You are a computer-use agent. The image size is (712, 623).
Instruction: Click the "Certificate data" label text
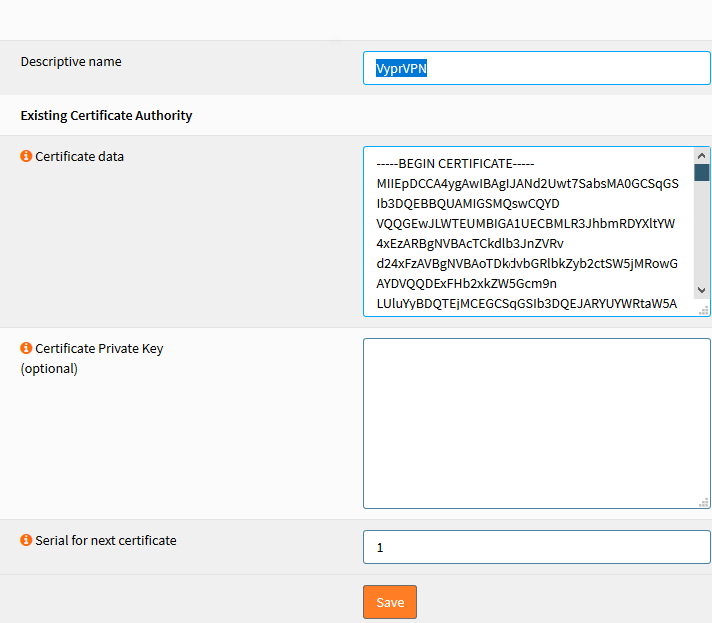(79, 156)
